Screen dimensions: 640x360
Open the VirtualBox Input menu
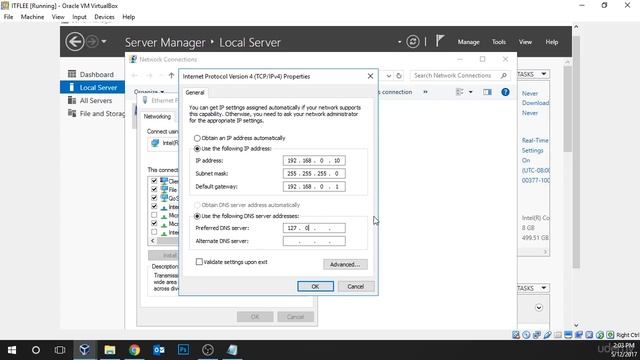click(79, 17)
